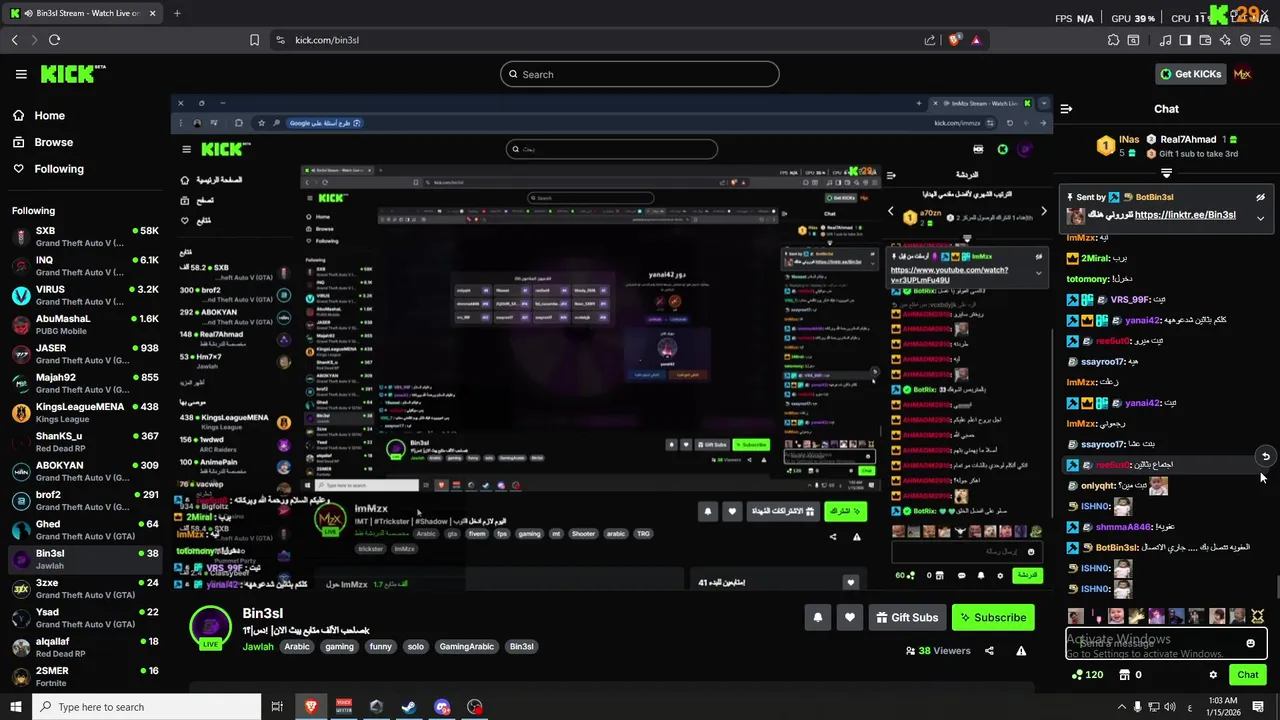The width and height of the screenshot is (1280, 720).
Task: Hide the pinned message
Action: pyautogui.click(x=1260, y=198)
